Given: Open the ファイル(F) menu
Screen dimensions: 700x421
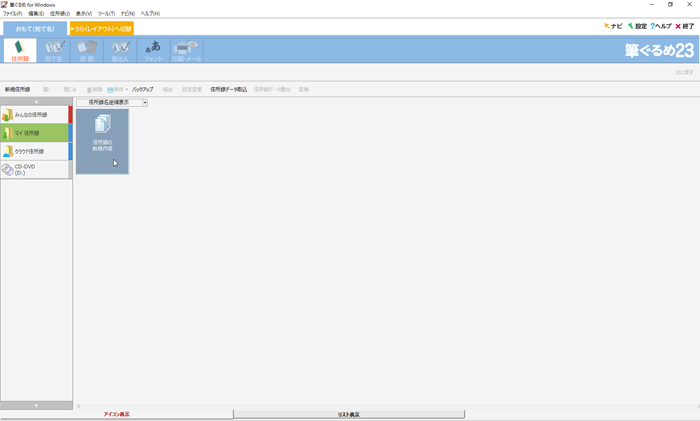Looking at the screenshot, I should coord(12,14).
